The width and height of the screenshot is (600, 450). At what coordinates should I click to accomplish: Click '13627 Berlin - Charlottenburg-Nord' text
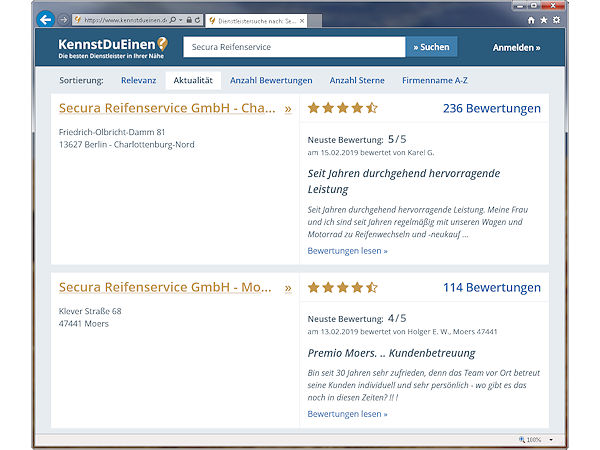tap(127, 145)
